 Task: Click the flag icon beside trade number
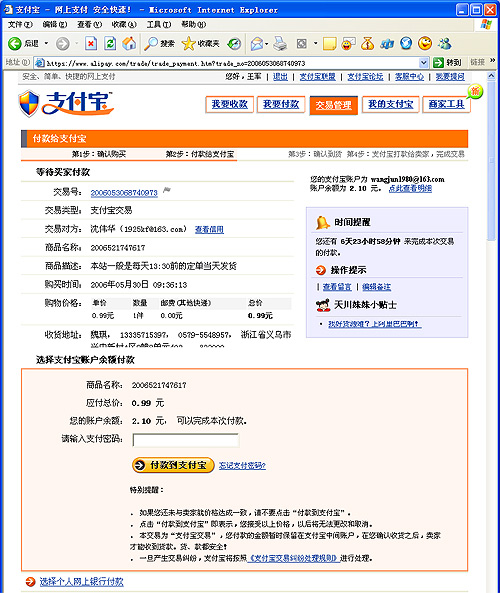click(167, 190)
